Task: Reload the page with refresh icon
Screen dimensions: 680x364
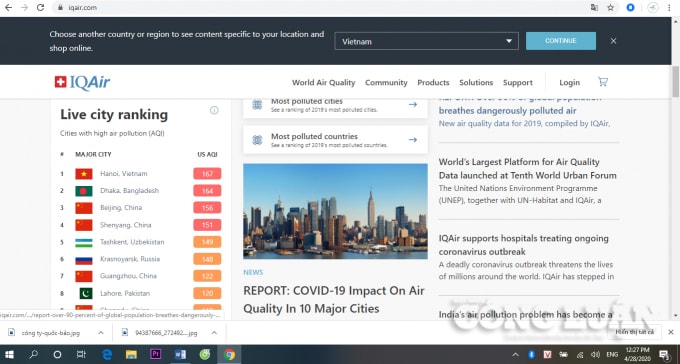Action: point(40,7)
